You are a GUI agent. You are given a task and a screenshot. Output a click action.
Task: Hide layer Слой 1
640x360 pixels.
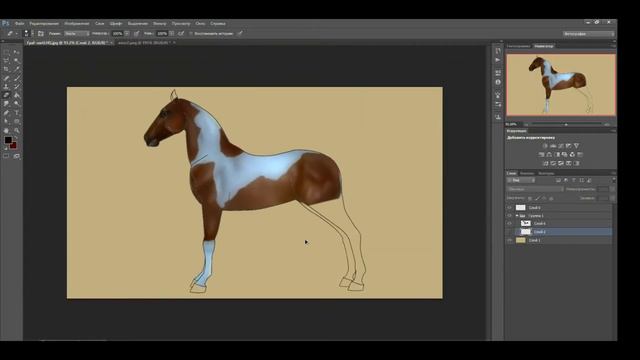[x=509, y=240]
